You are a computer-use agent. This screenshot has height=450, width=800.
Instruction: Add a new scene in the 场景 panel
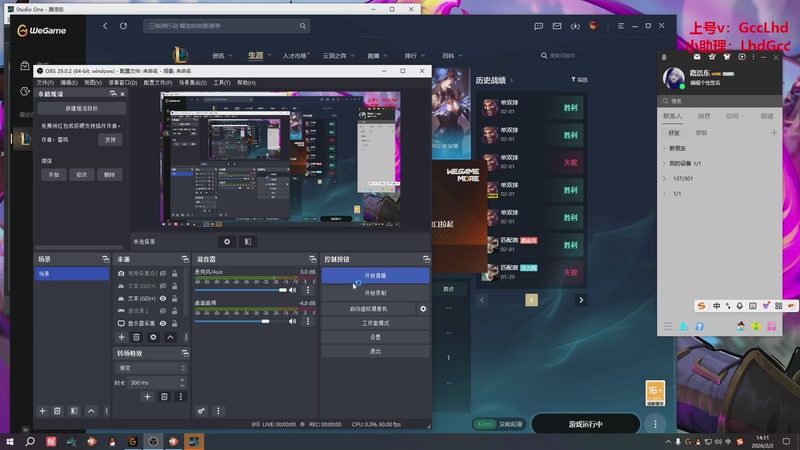42,411
